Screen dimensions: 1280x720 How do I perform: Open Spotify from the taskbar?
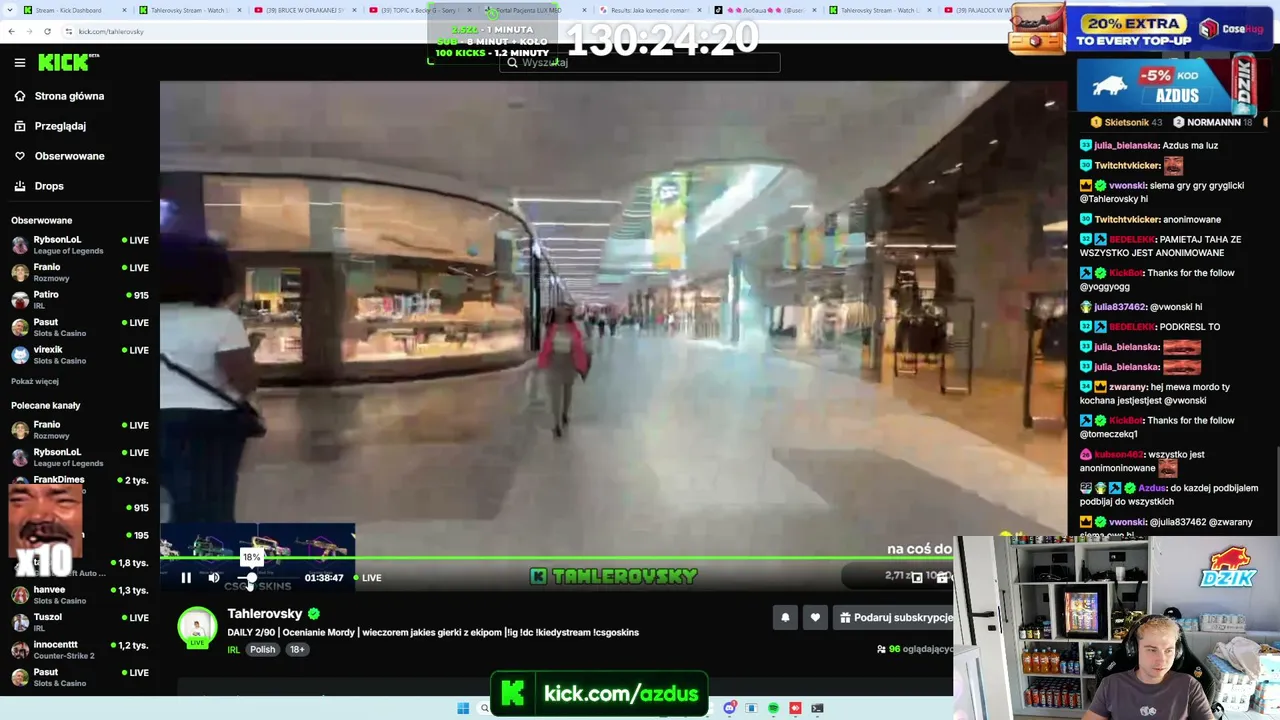[x=774, y=708]
